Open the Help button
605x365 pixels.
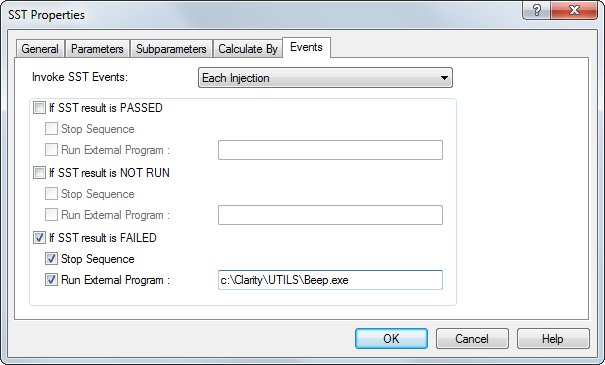click(553, 339)
